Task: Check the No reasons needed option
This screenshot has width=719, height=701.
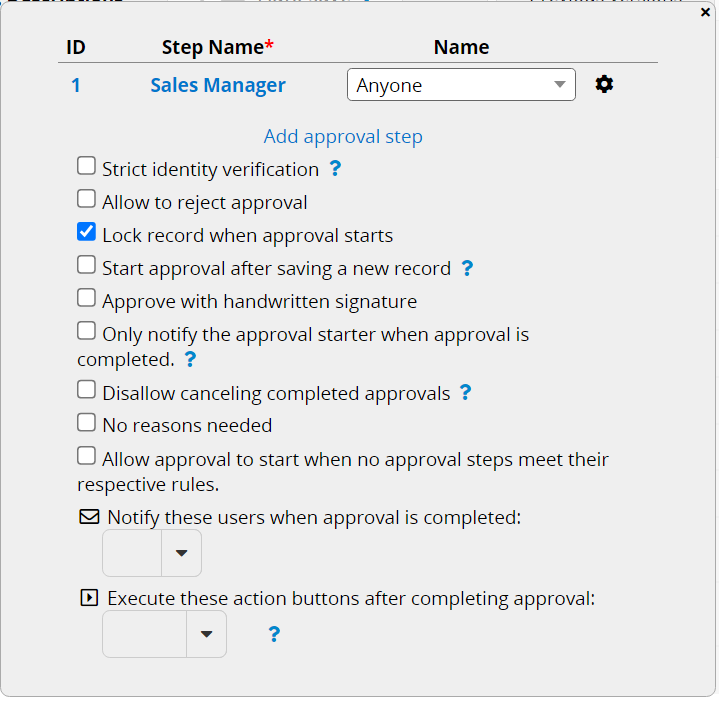Action: click(x=86, y=423)
